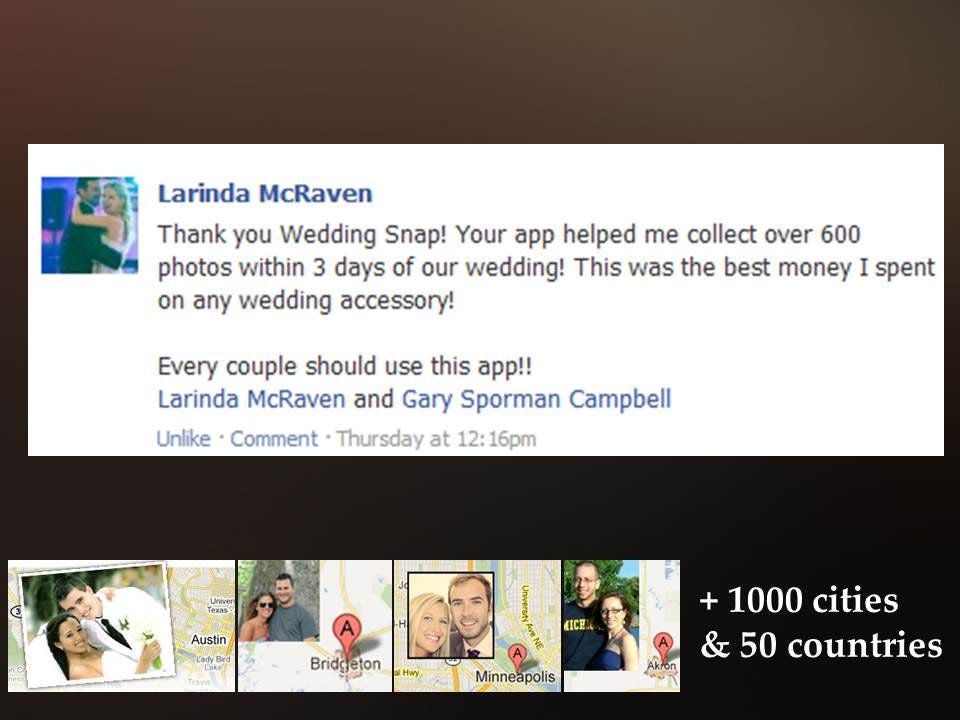Click the 'Every couple should use this app' line

345,366
